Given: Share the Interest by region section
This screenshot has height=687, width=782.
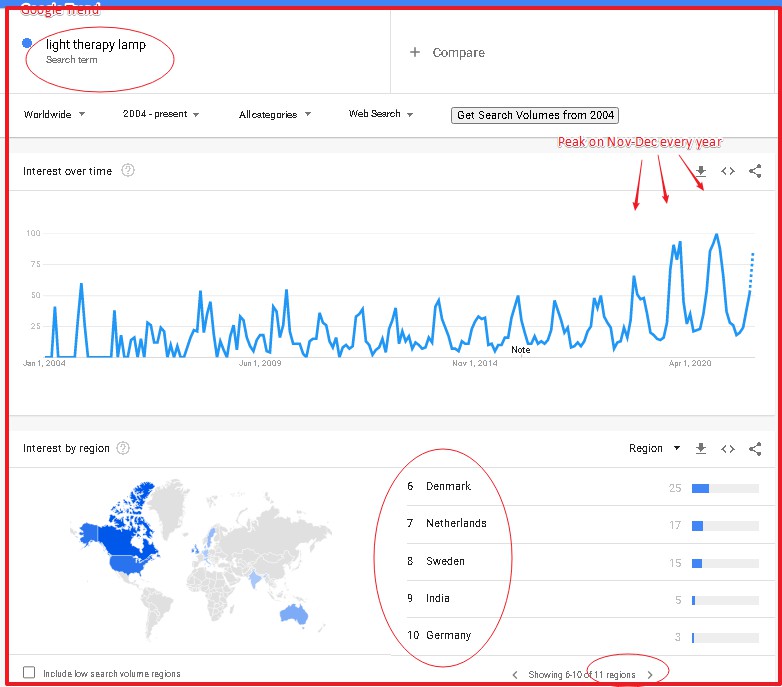Looking at the screenshot, I should (755, 449).
